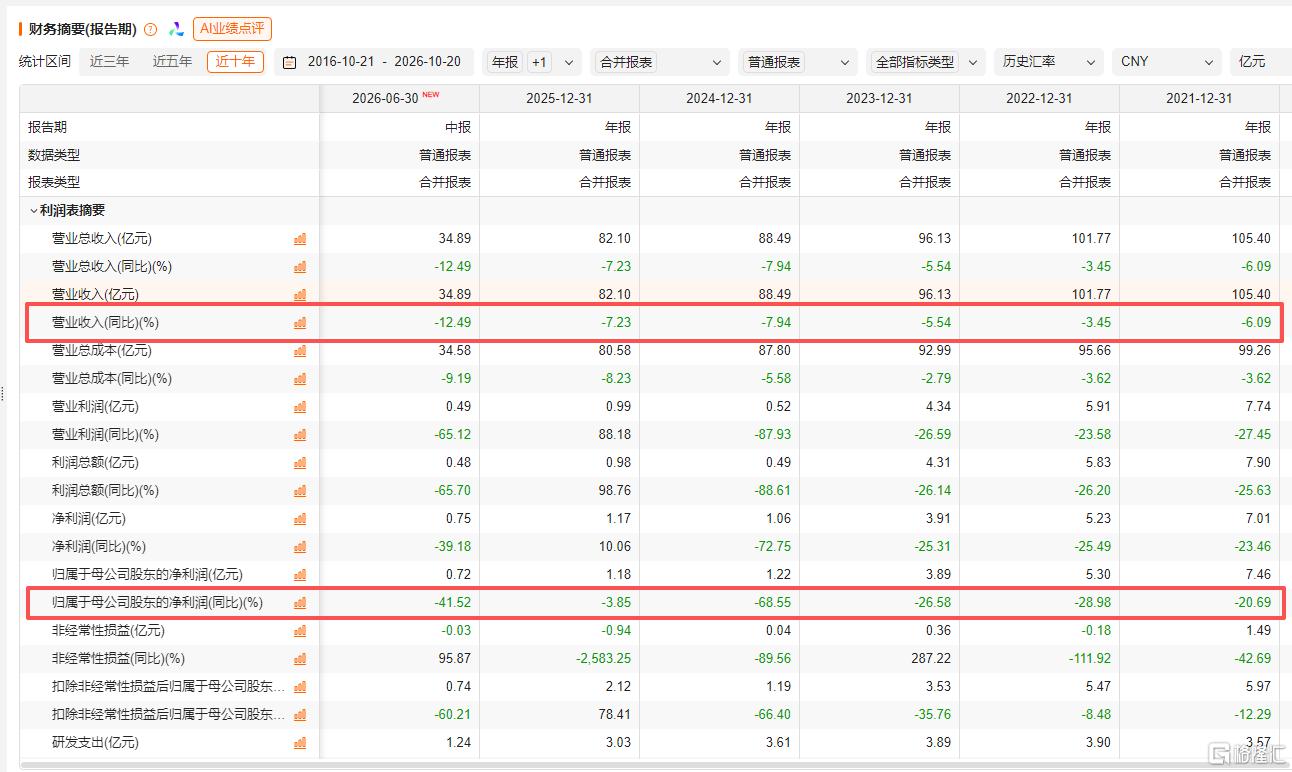Open the CNY currency selector
This screenshot has width=1292, height=772.
1166,62
